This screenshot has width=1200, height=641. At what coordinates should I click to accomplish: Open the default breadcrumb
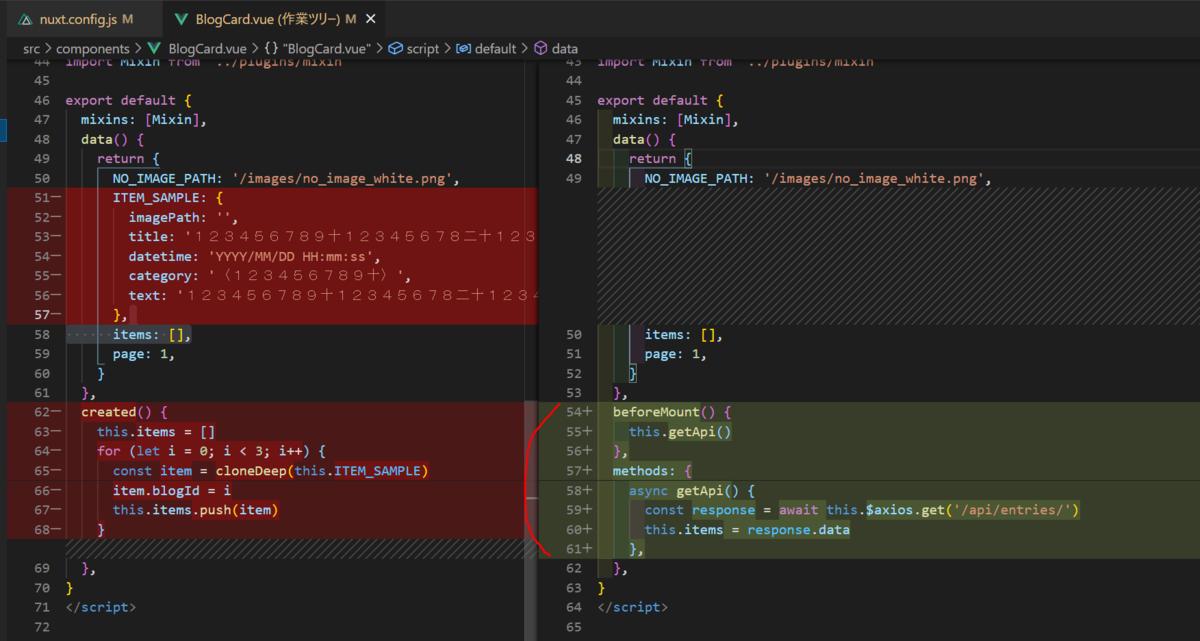tap(496, 48)
